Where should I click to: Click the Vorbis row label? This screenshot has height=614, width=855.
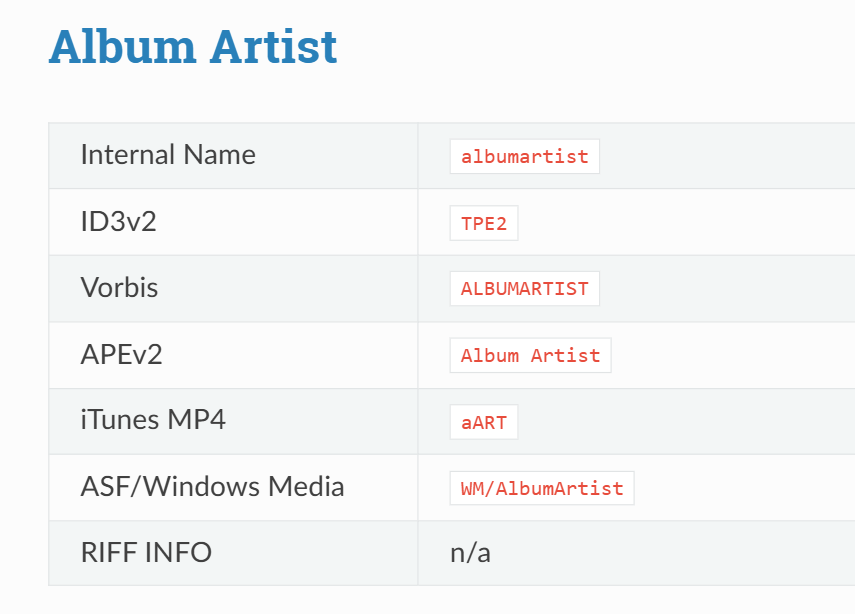click(119, 288)
